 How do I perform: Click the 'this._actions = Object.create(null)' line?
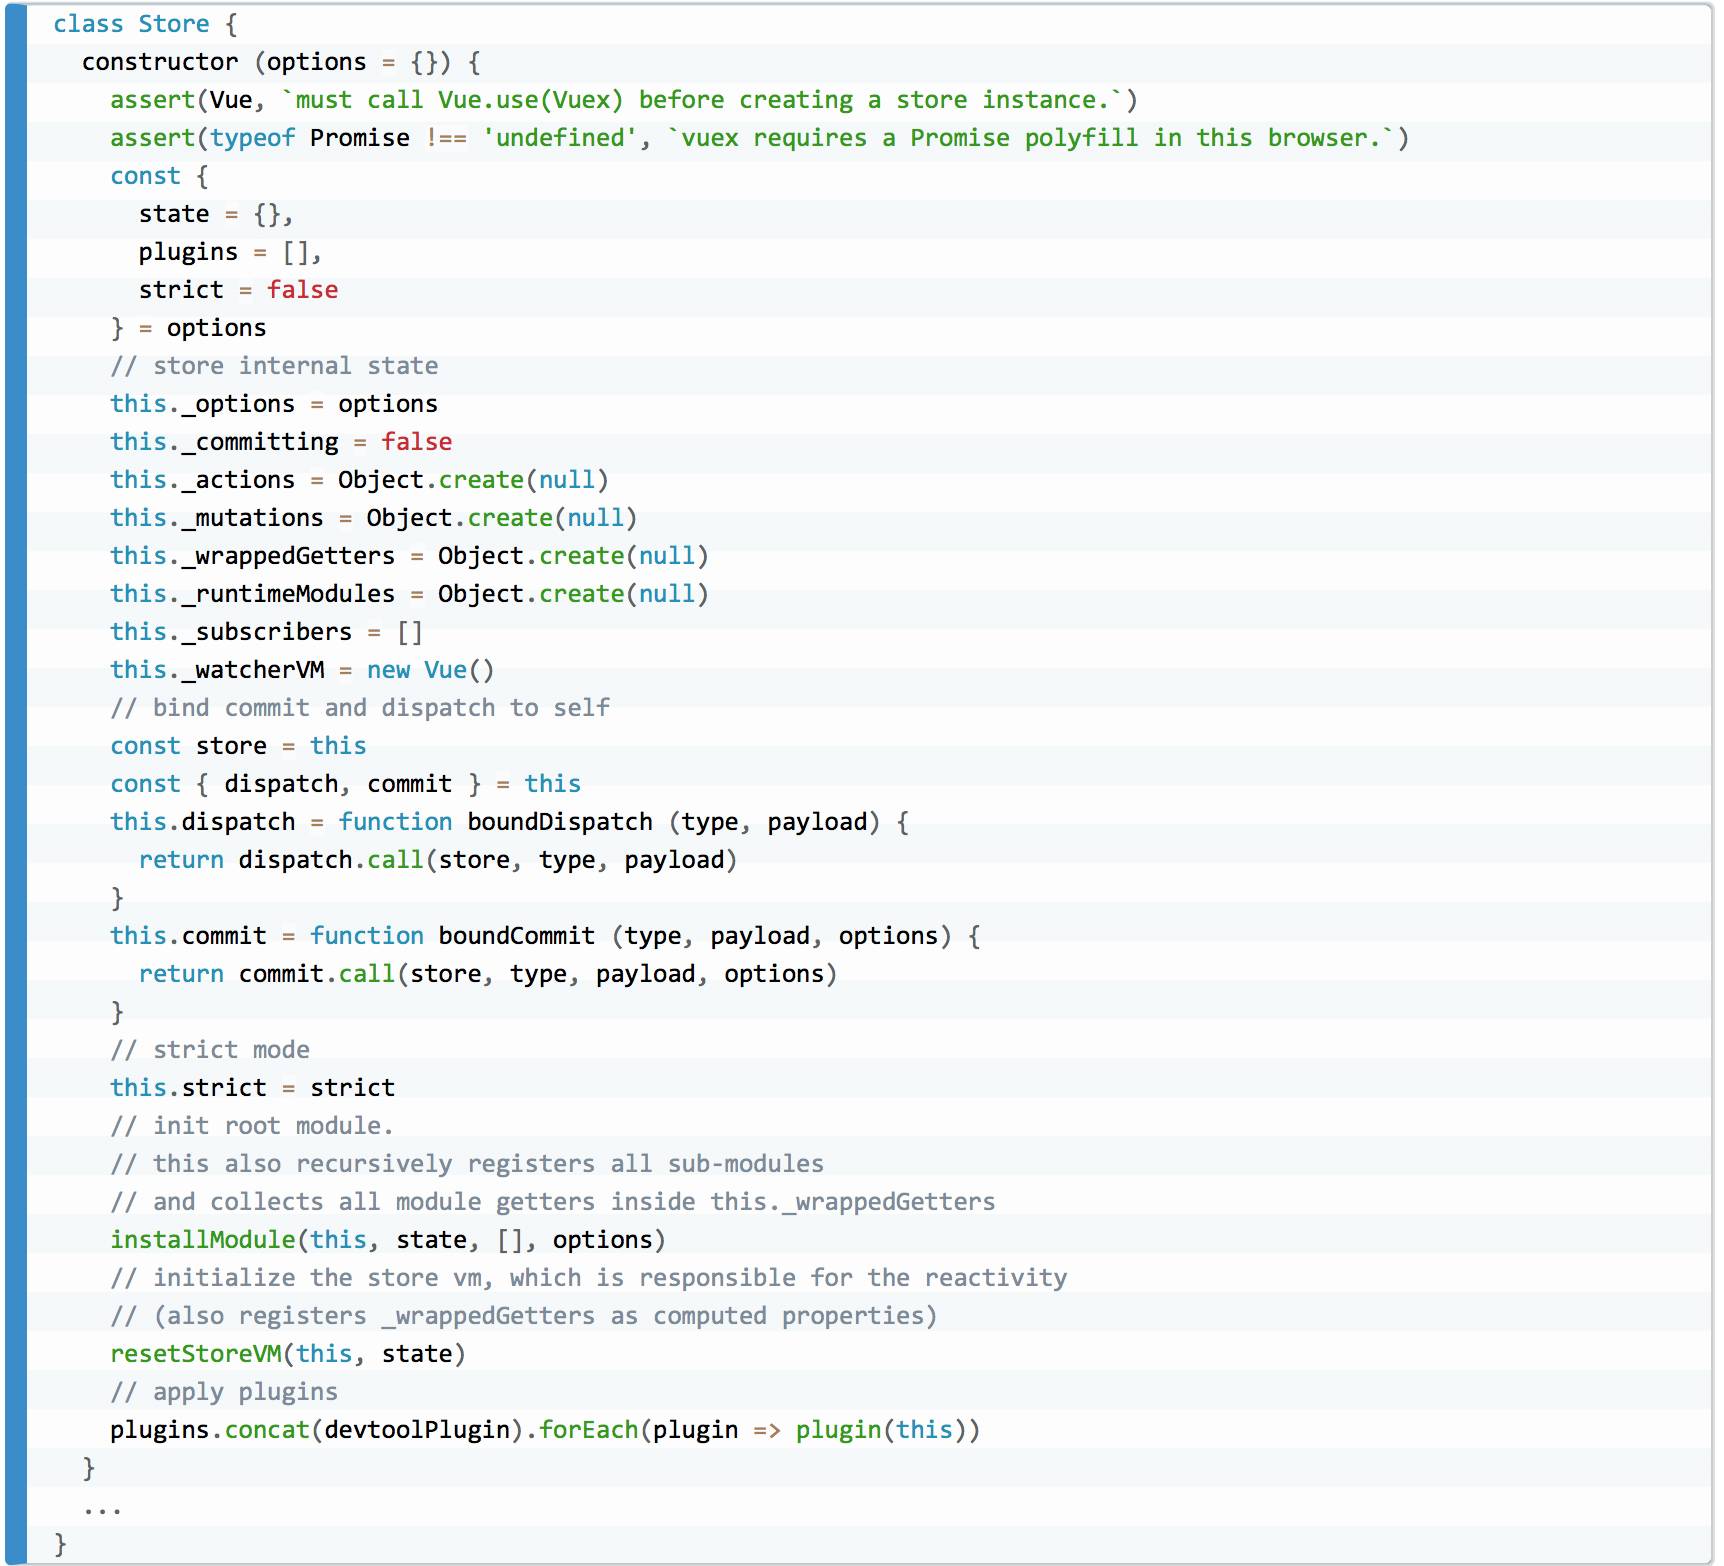click(359, 480)
